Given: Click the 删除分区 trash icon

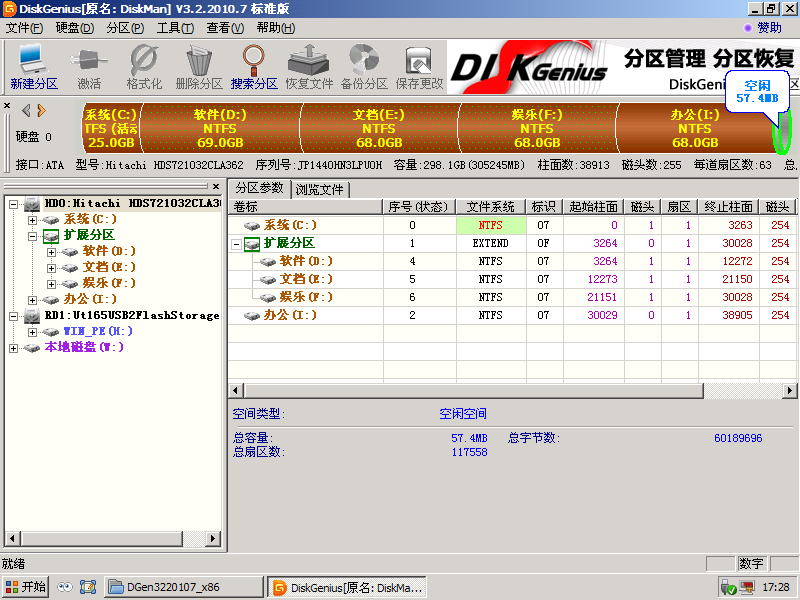Looking at the screenshot, I should [199, 67].
